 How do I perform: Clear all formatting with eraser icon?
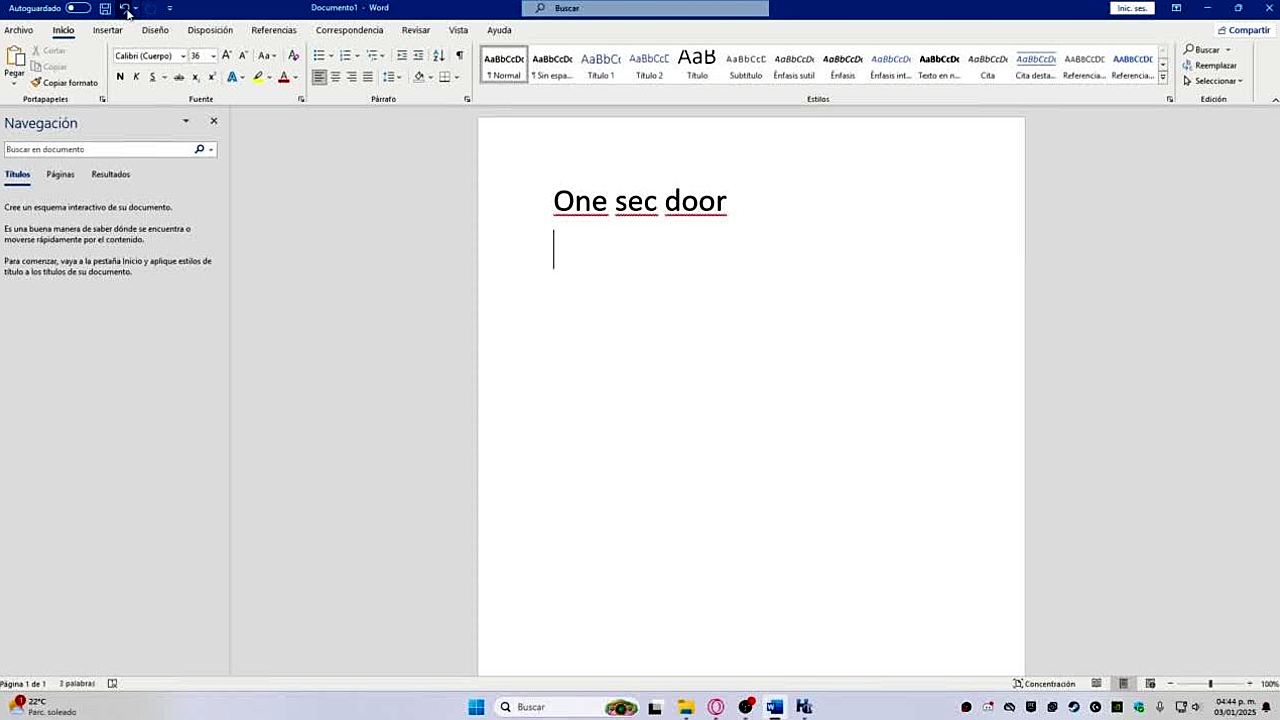(x=293, y=56)
